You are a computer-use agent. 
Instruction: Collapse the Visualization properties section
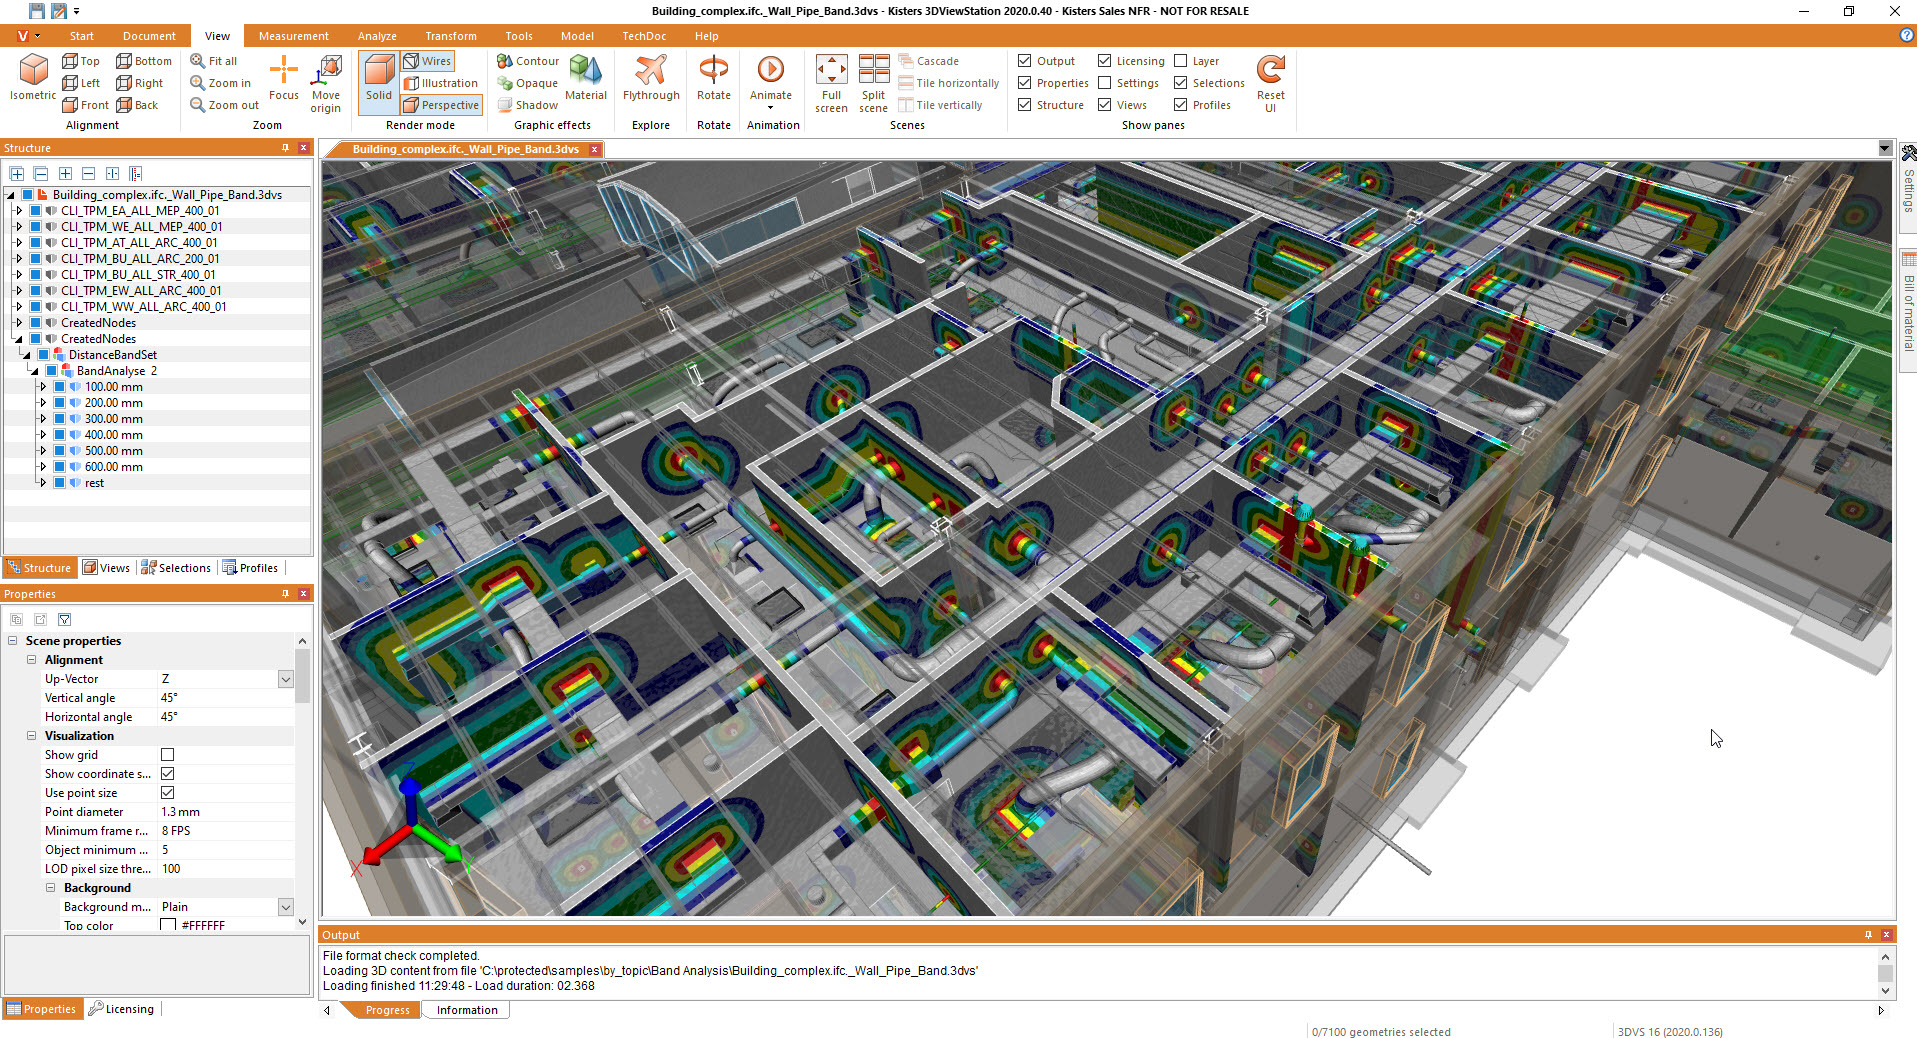pos(31,736)
